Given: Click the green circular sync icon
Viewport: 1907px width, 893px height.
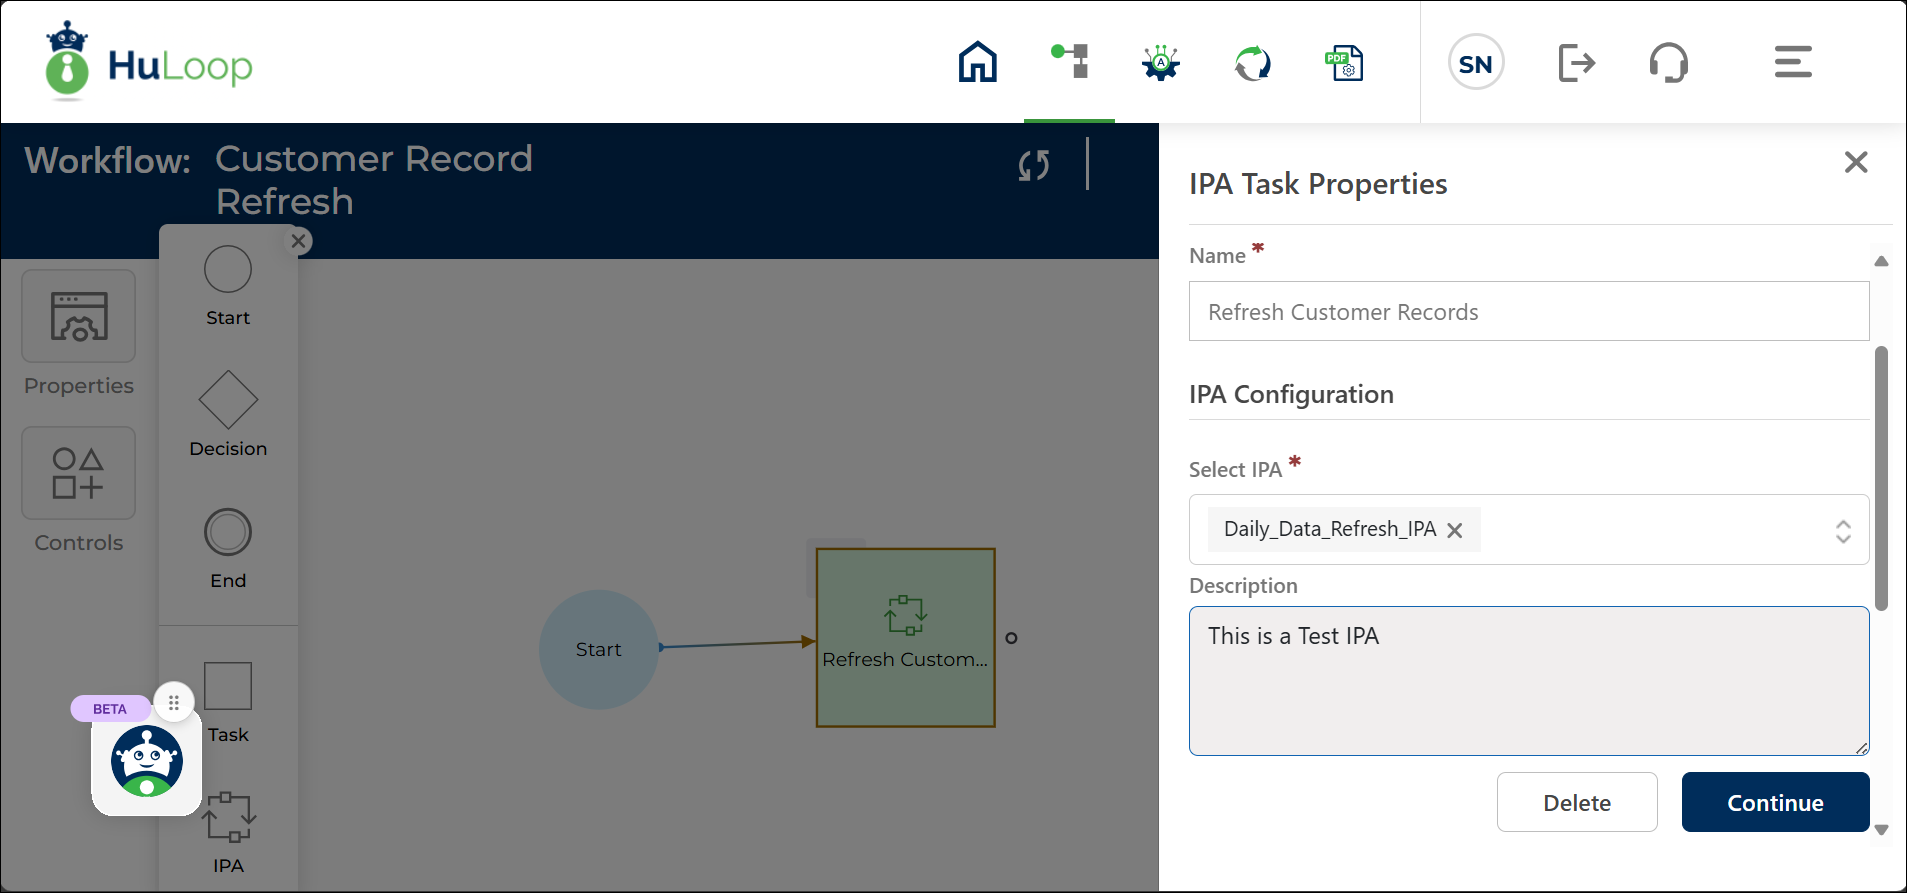Looking at the screenshot, I should pyautogui.click(x=1252, y=63).
